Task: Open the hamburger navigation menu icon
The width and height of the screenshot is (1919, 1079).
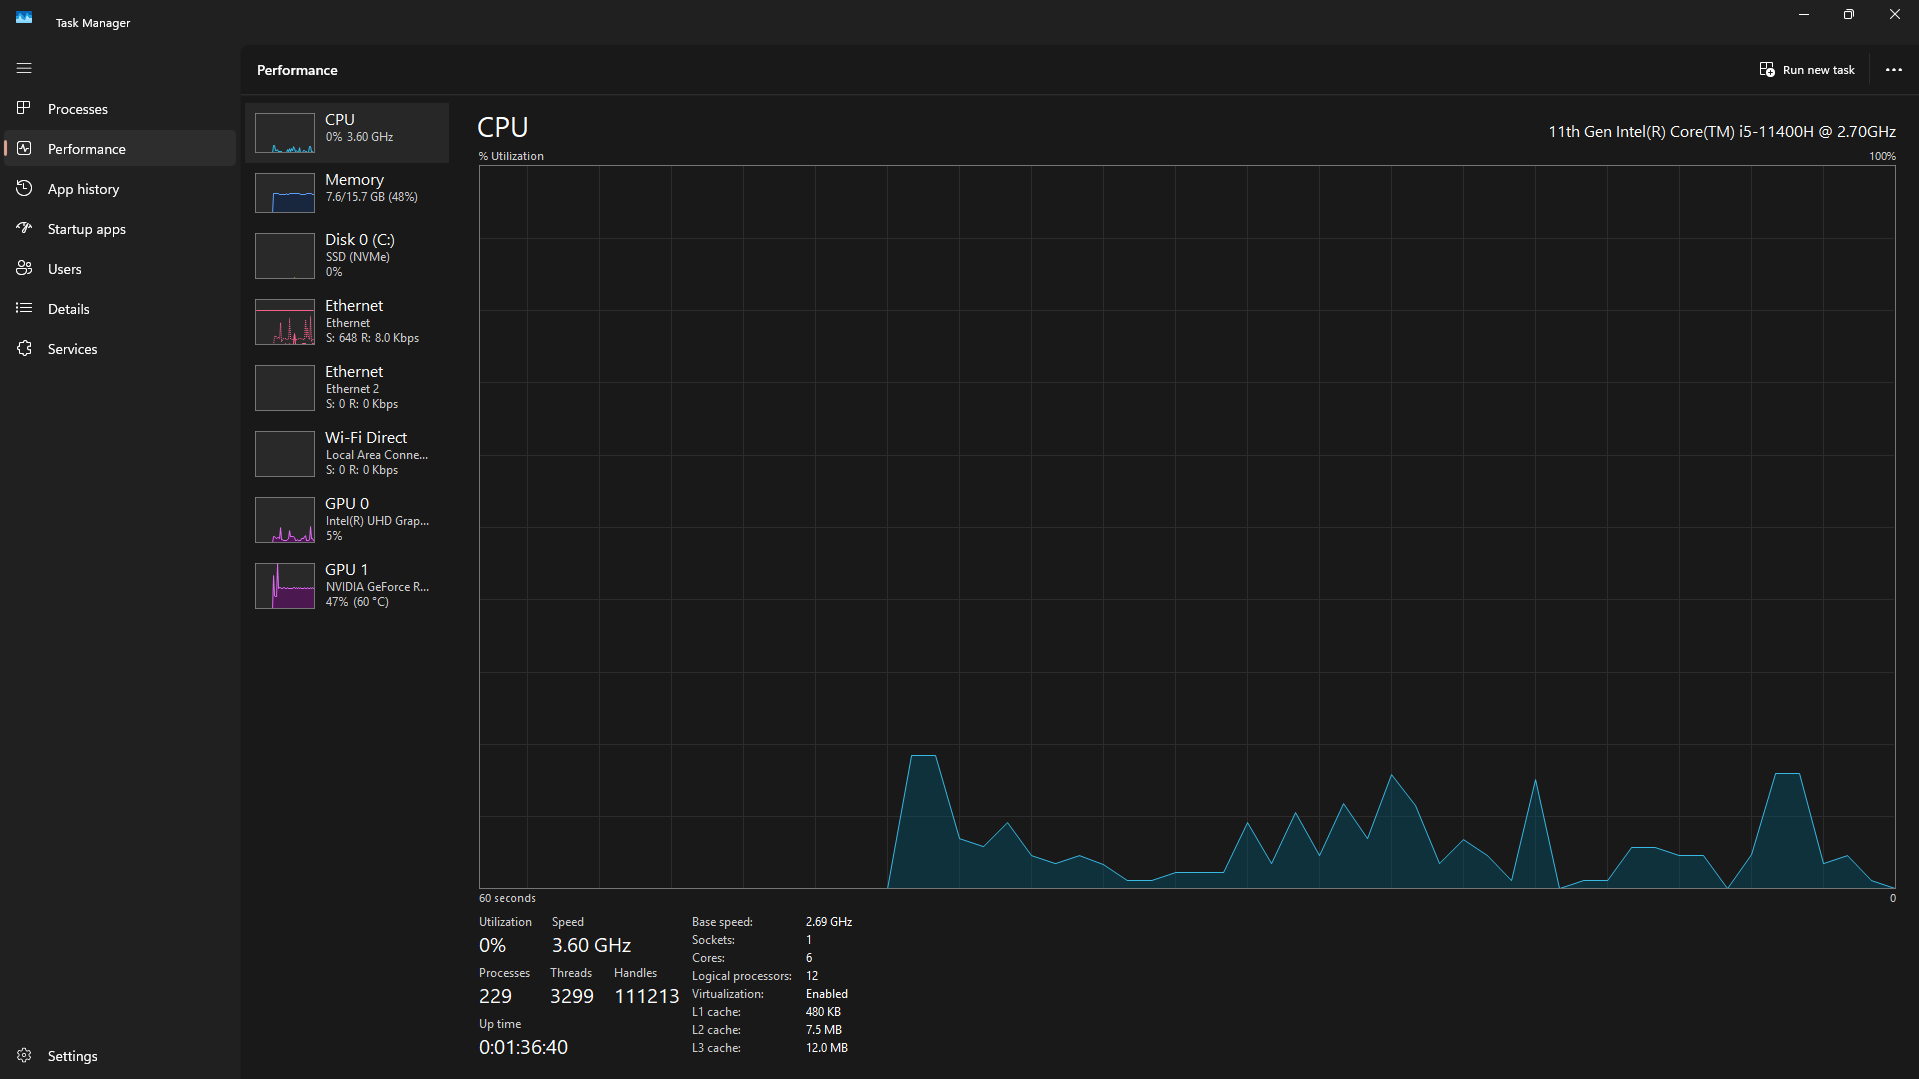Action: 24,68
